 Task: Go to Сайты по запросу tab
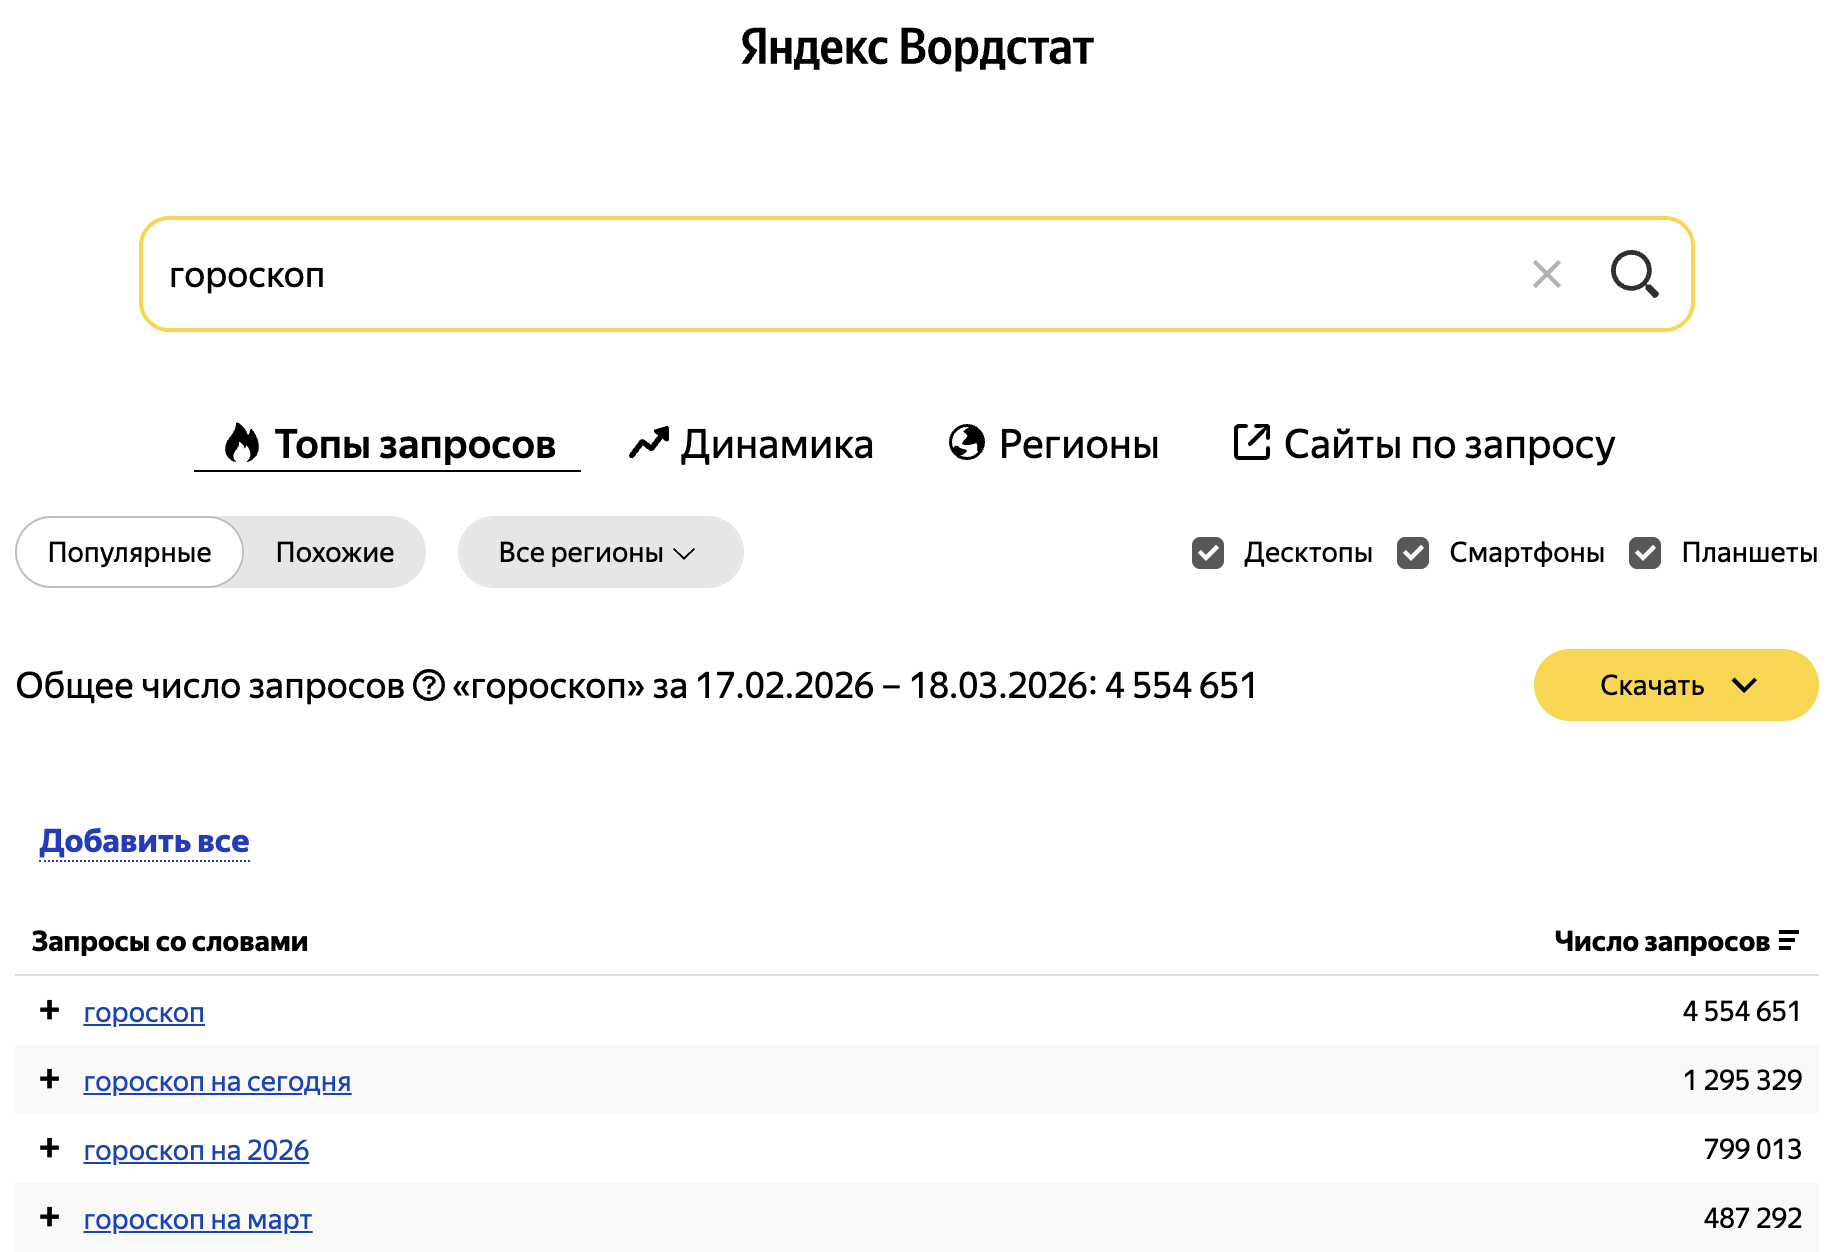click(x=1424, y=444)
